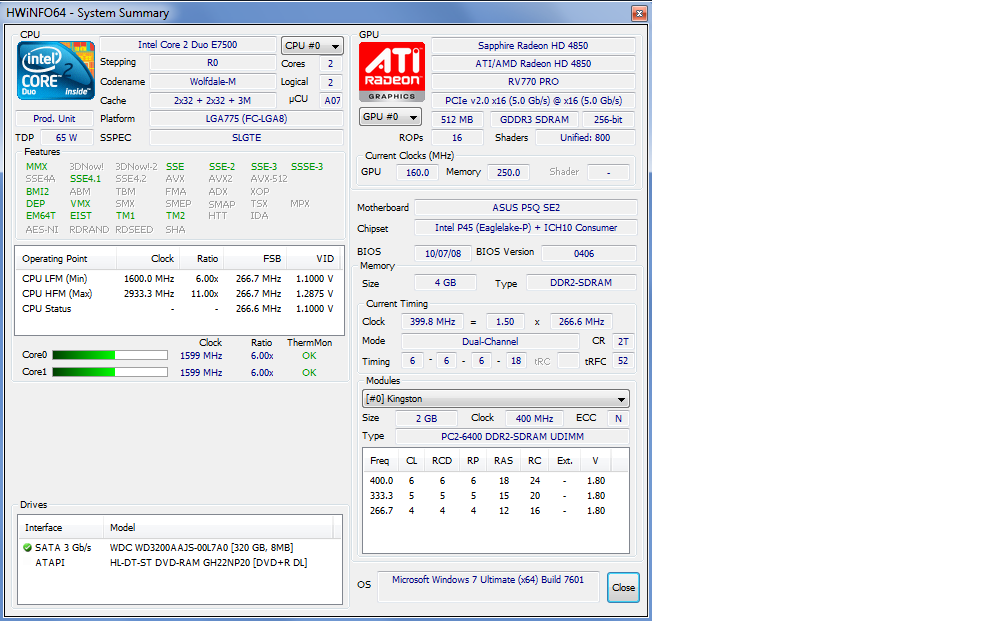
Task: Click the GDDR3 SDRAM memory type field
Action: click(534, 120)
